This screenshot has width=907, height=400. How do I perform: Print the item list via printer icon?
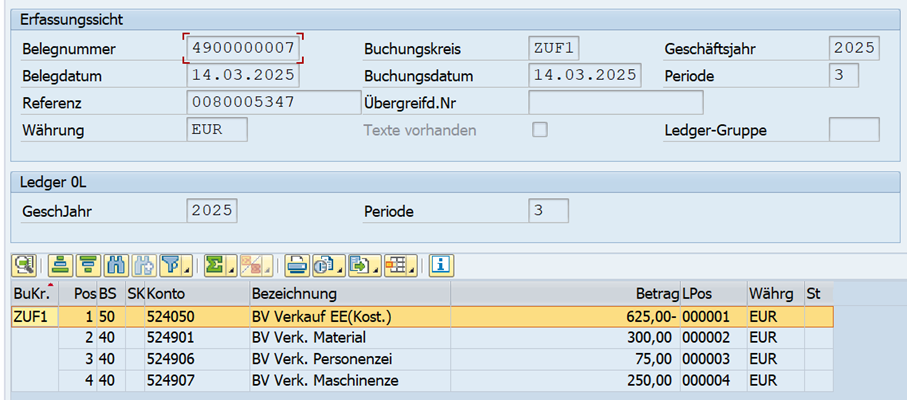pos(297,265)
